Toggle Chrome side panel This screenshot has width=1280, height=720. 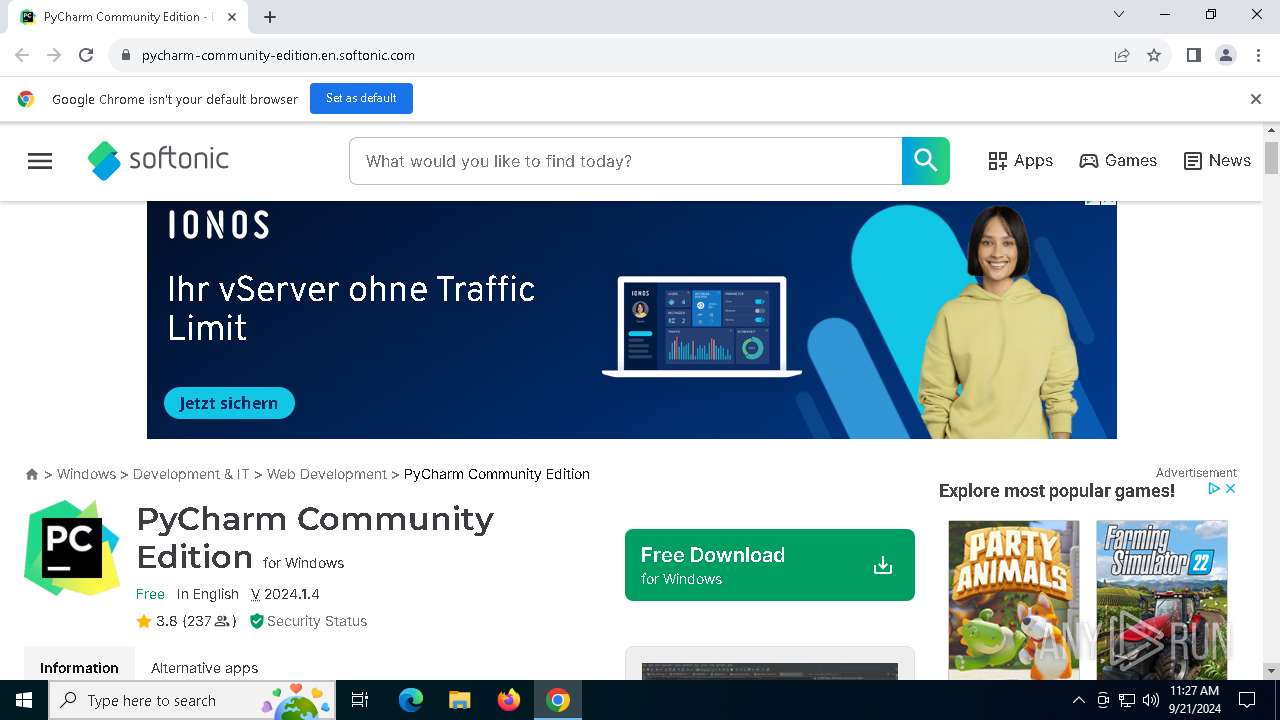click(x=1194, y=55)
